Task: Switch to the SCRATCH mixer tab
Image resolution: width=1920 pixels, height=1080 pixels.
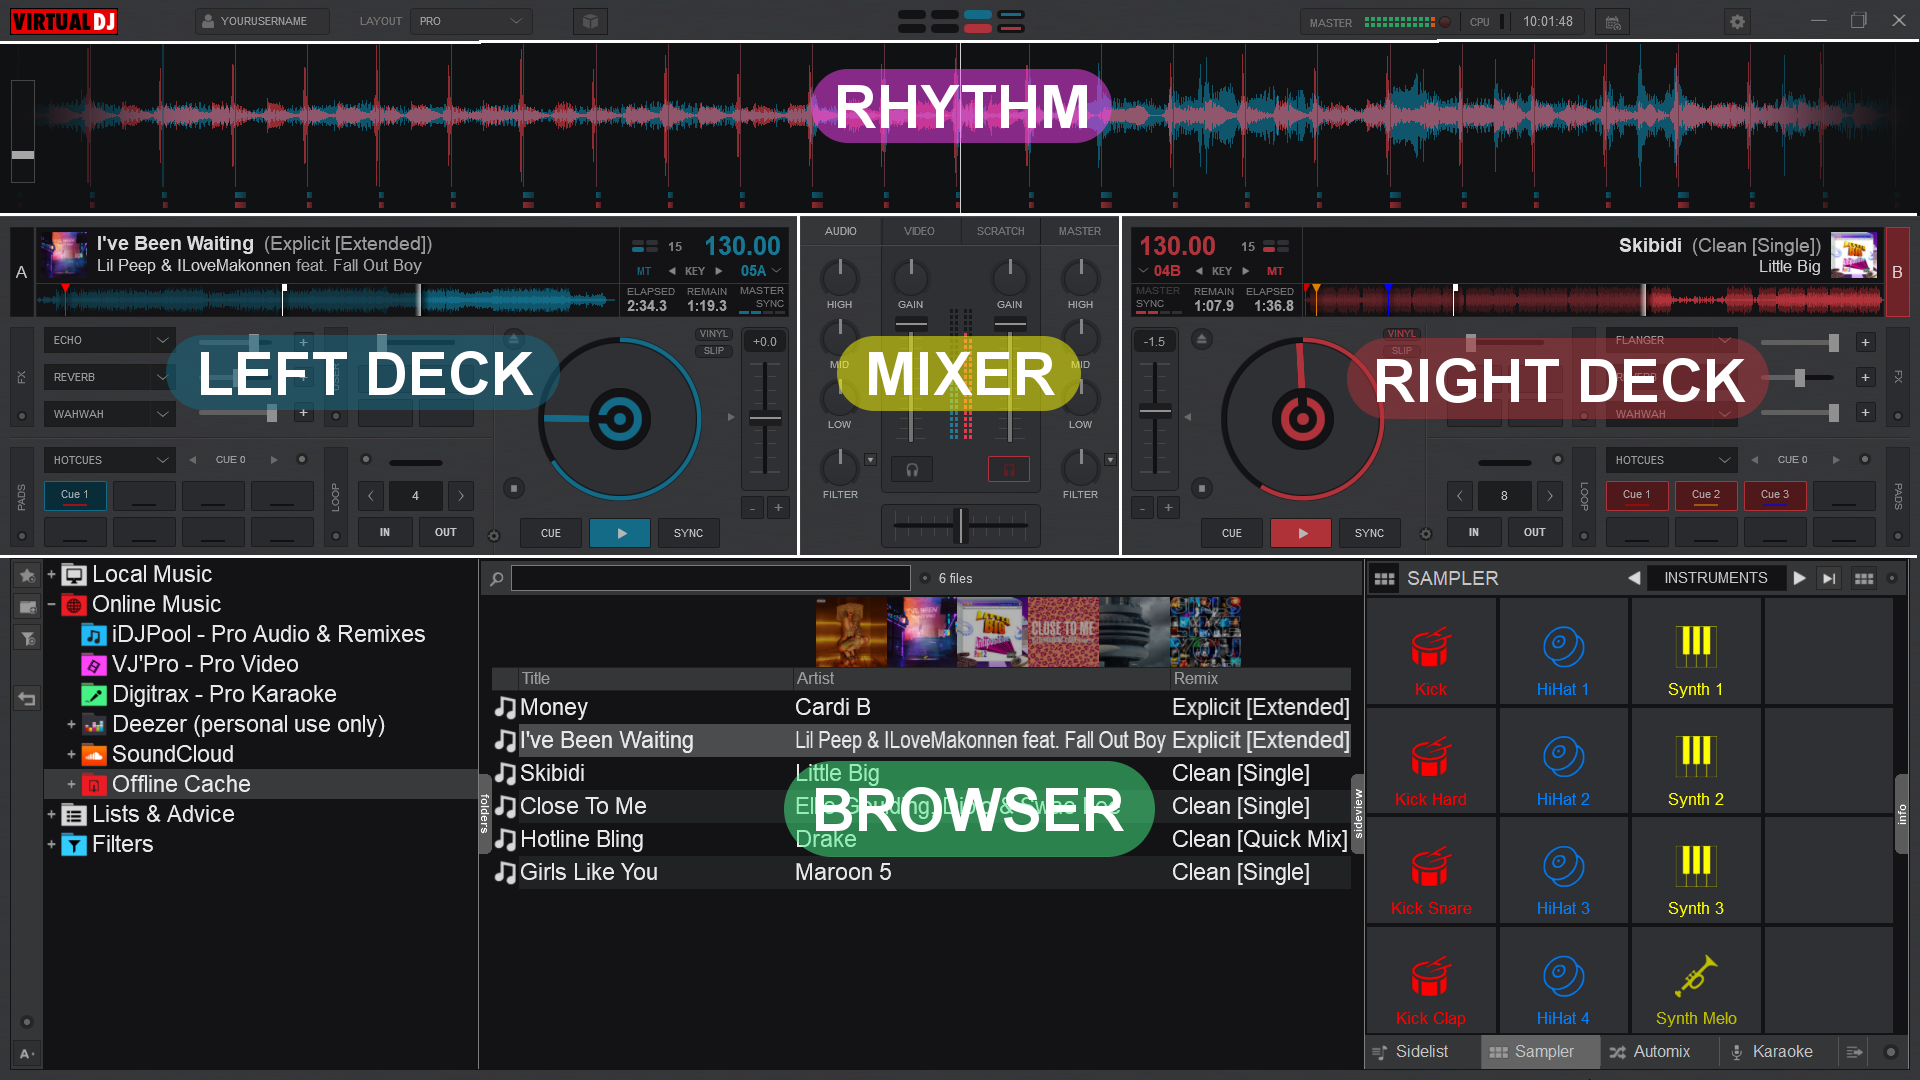Action: (x=1000, y=231)
